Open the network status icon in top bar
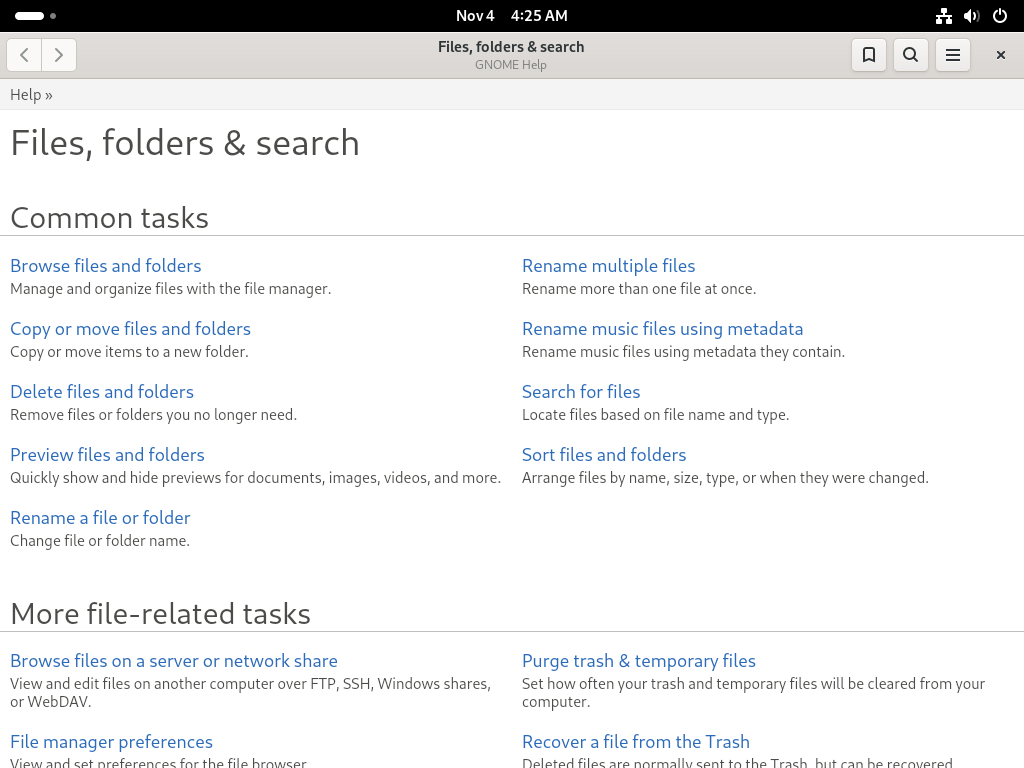Viewport: 1024px width, 768px height. pyautogui.click(x=944, y=16)
